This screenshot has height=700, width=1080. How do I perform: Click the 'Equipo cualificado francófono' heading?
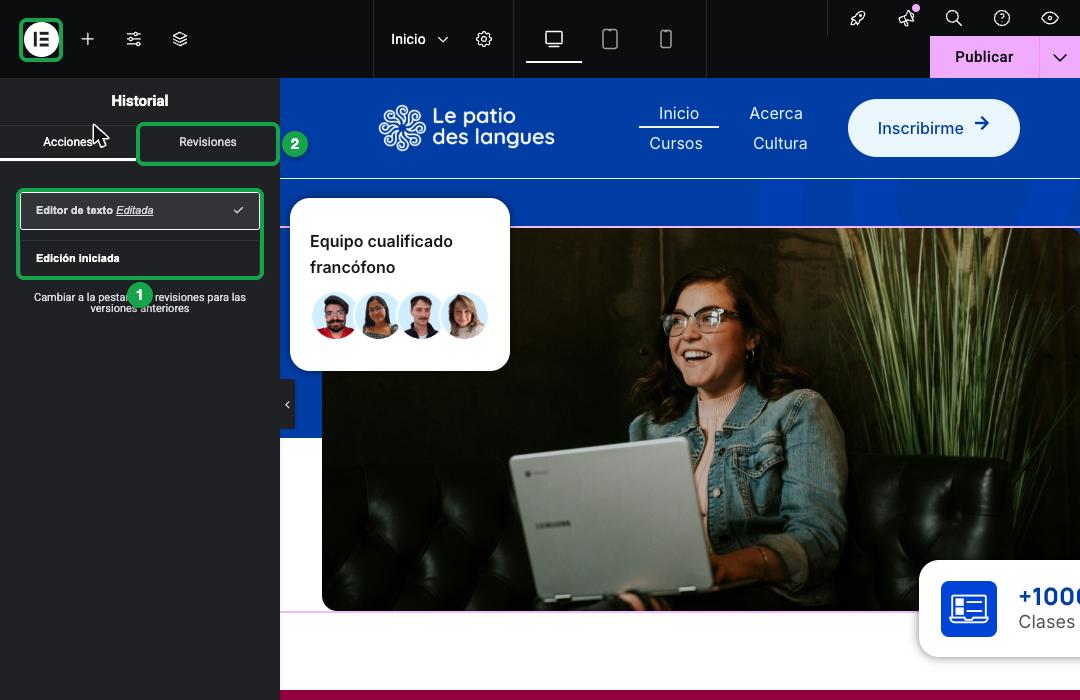tap(381, 254)
